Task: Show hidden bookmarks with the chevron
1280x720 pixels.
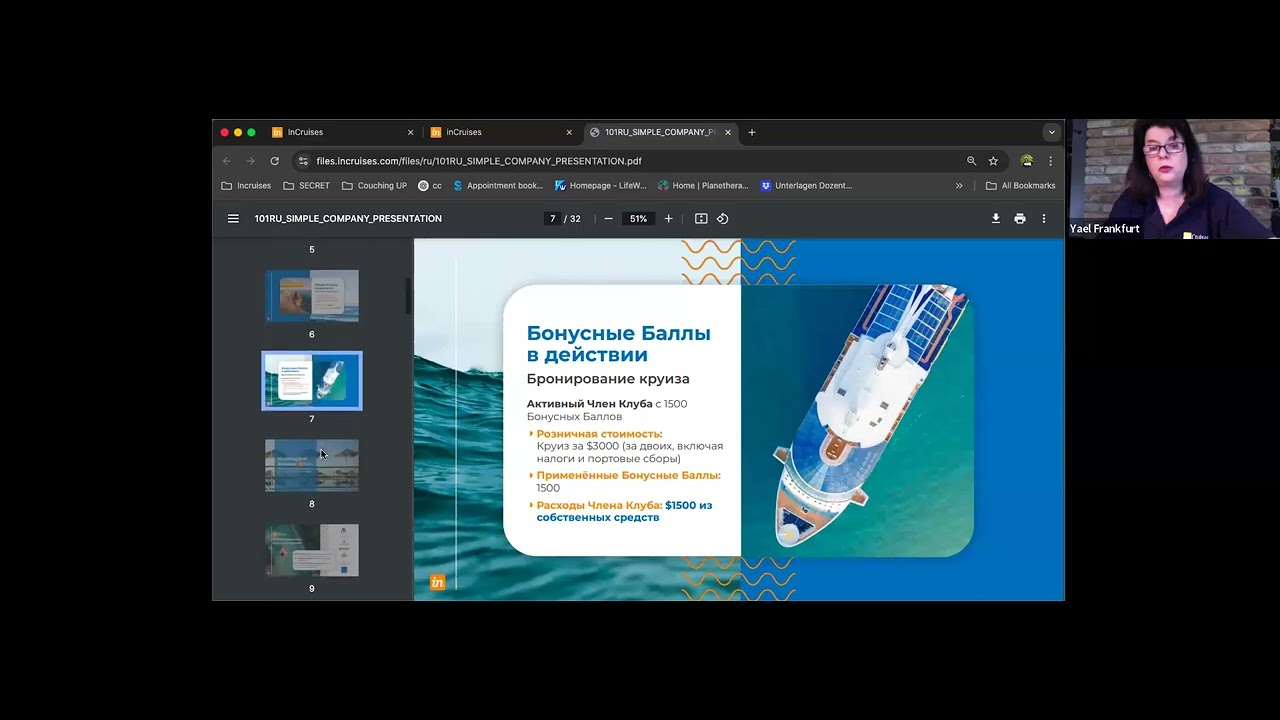Action: (x=959, y=186)
